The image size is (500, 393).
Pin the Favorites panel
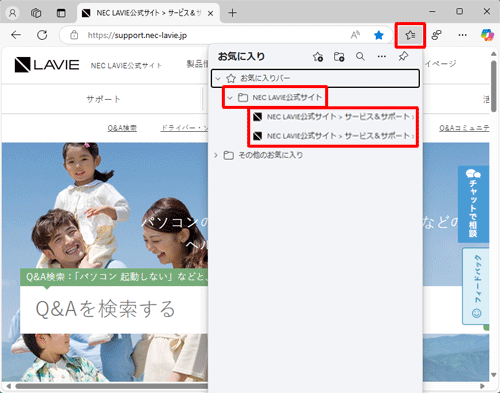(x=403, y=56)
